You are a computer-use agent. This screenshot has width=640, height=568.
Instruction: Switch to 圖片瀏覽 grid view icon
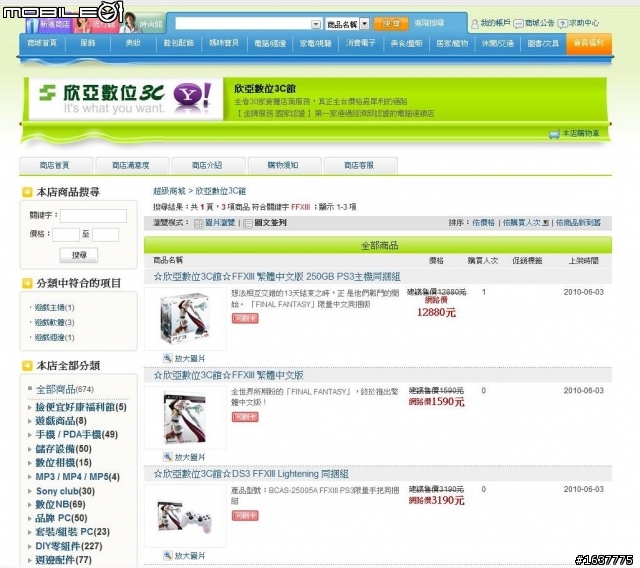pyautogui.click(x=198, y=223)
